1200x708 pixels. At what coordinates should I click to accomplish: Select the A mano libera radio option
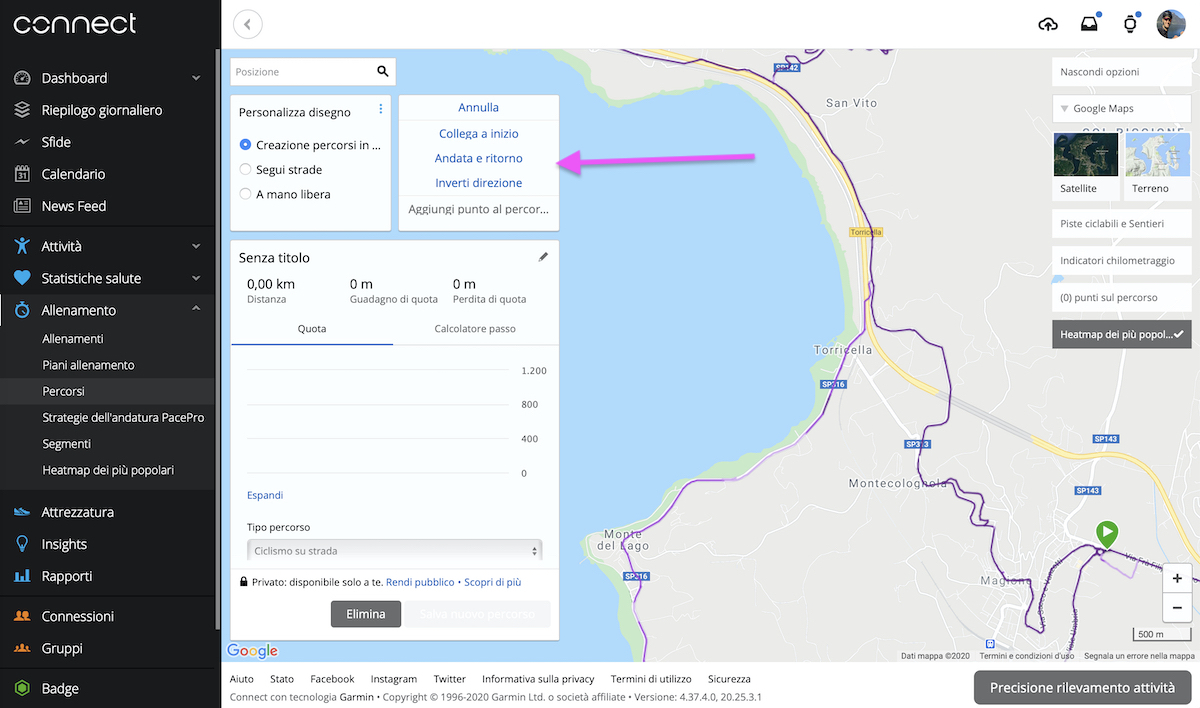point(245,193)
